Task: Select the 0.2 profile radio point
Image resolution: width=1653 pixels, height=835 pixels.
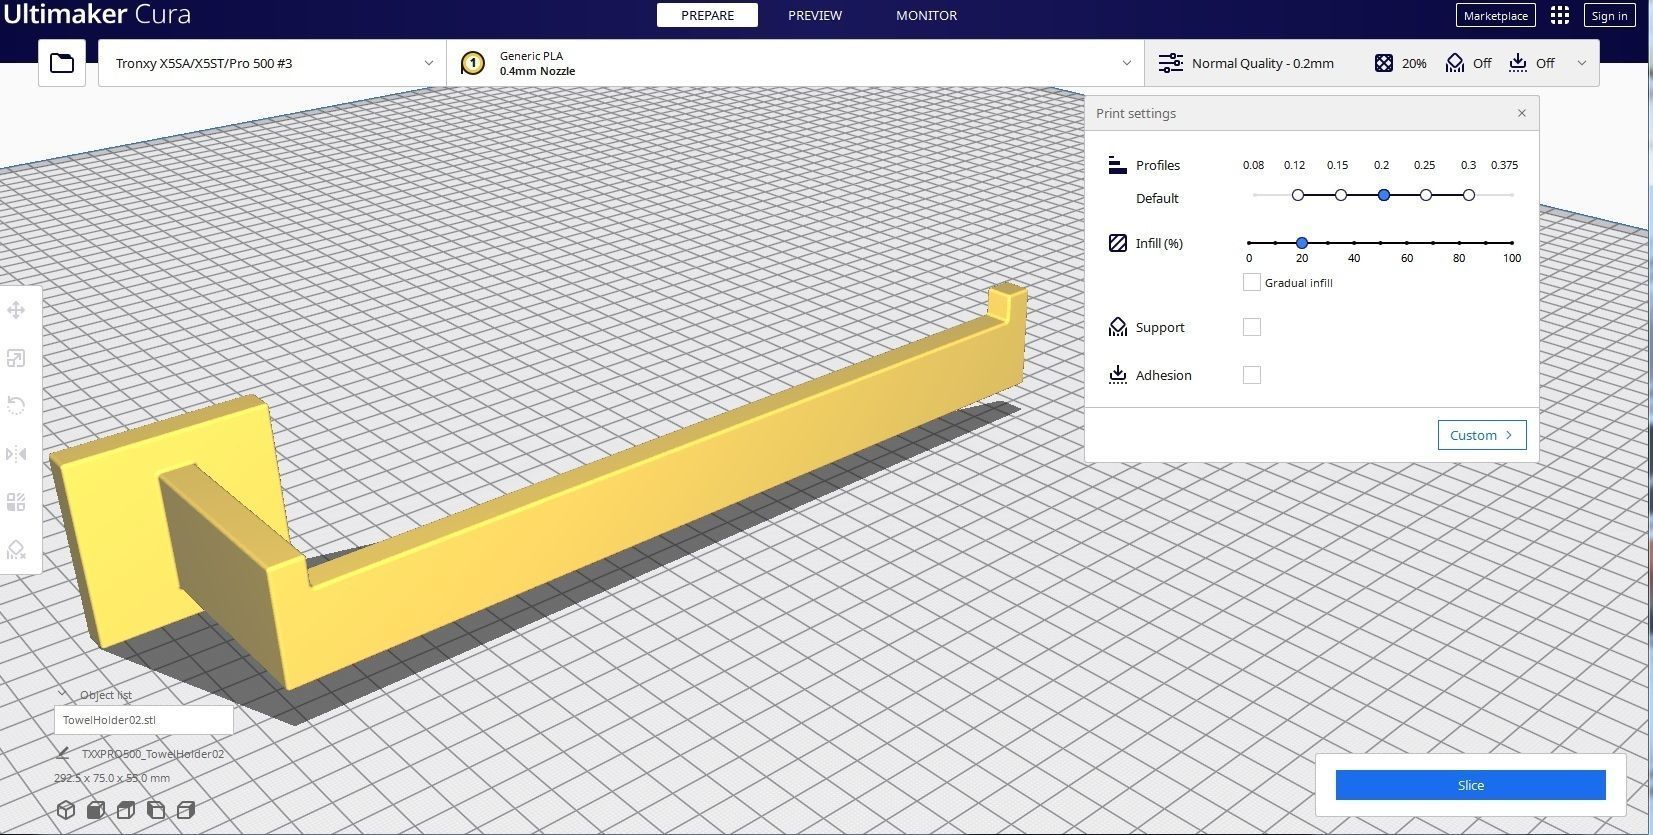Action: (x=1384, y=195)
